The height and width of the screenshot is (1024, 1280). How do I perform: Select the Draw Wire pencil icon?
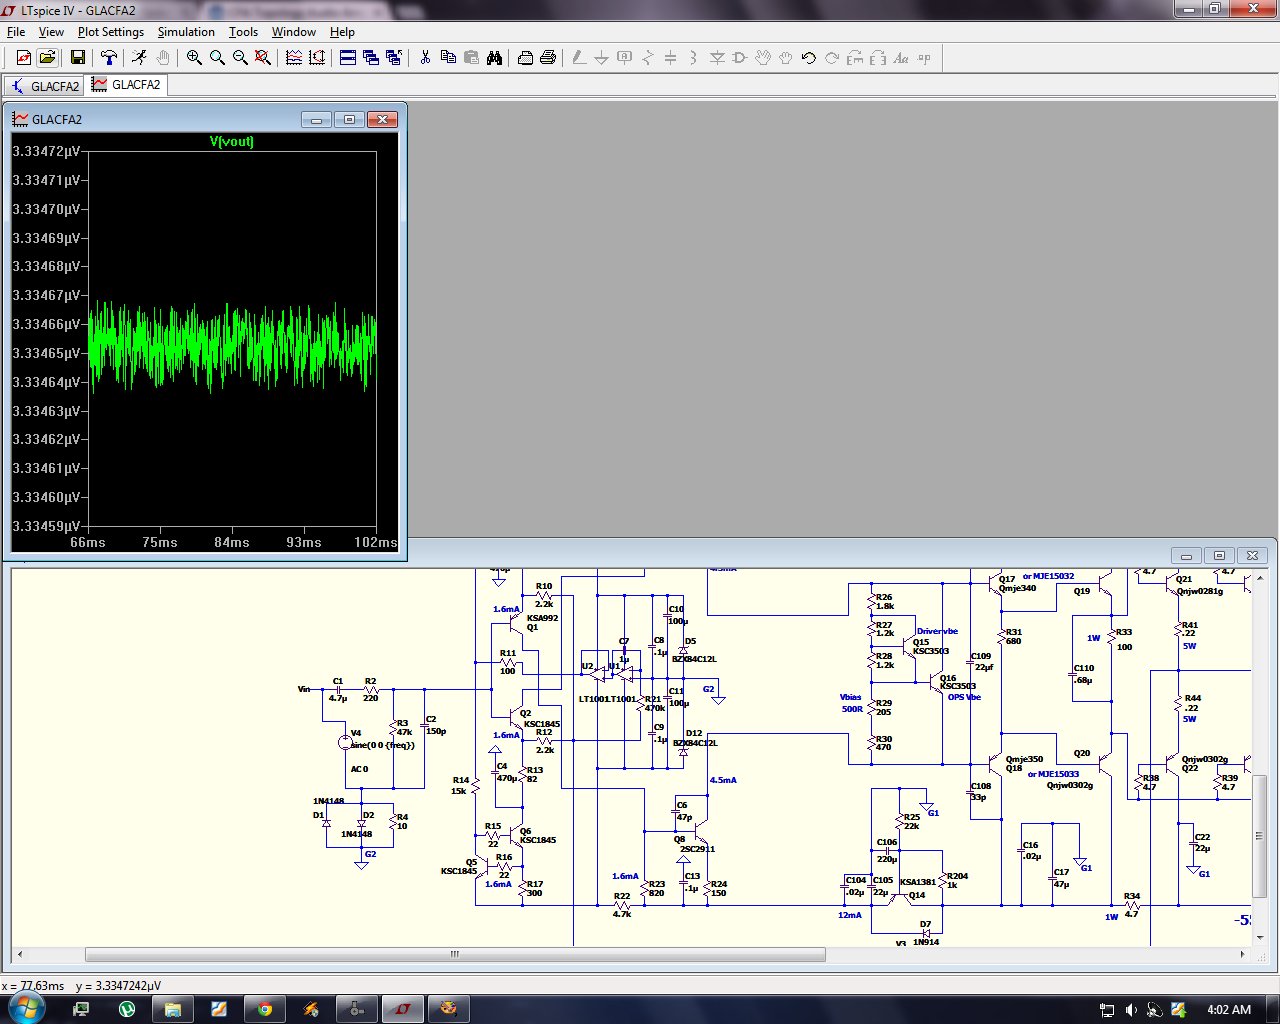579,58
